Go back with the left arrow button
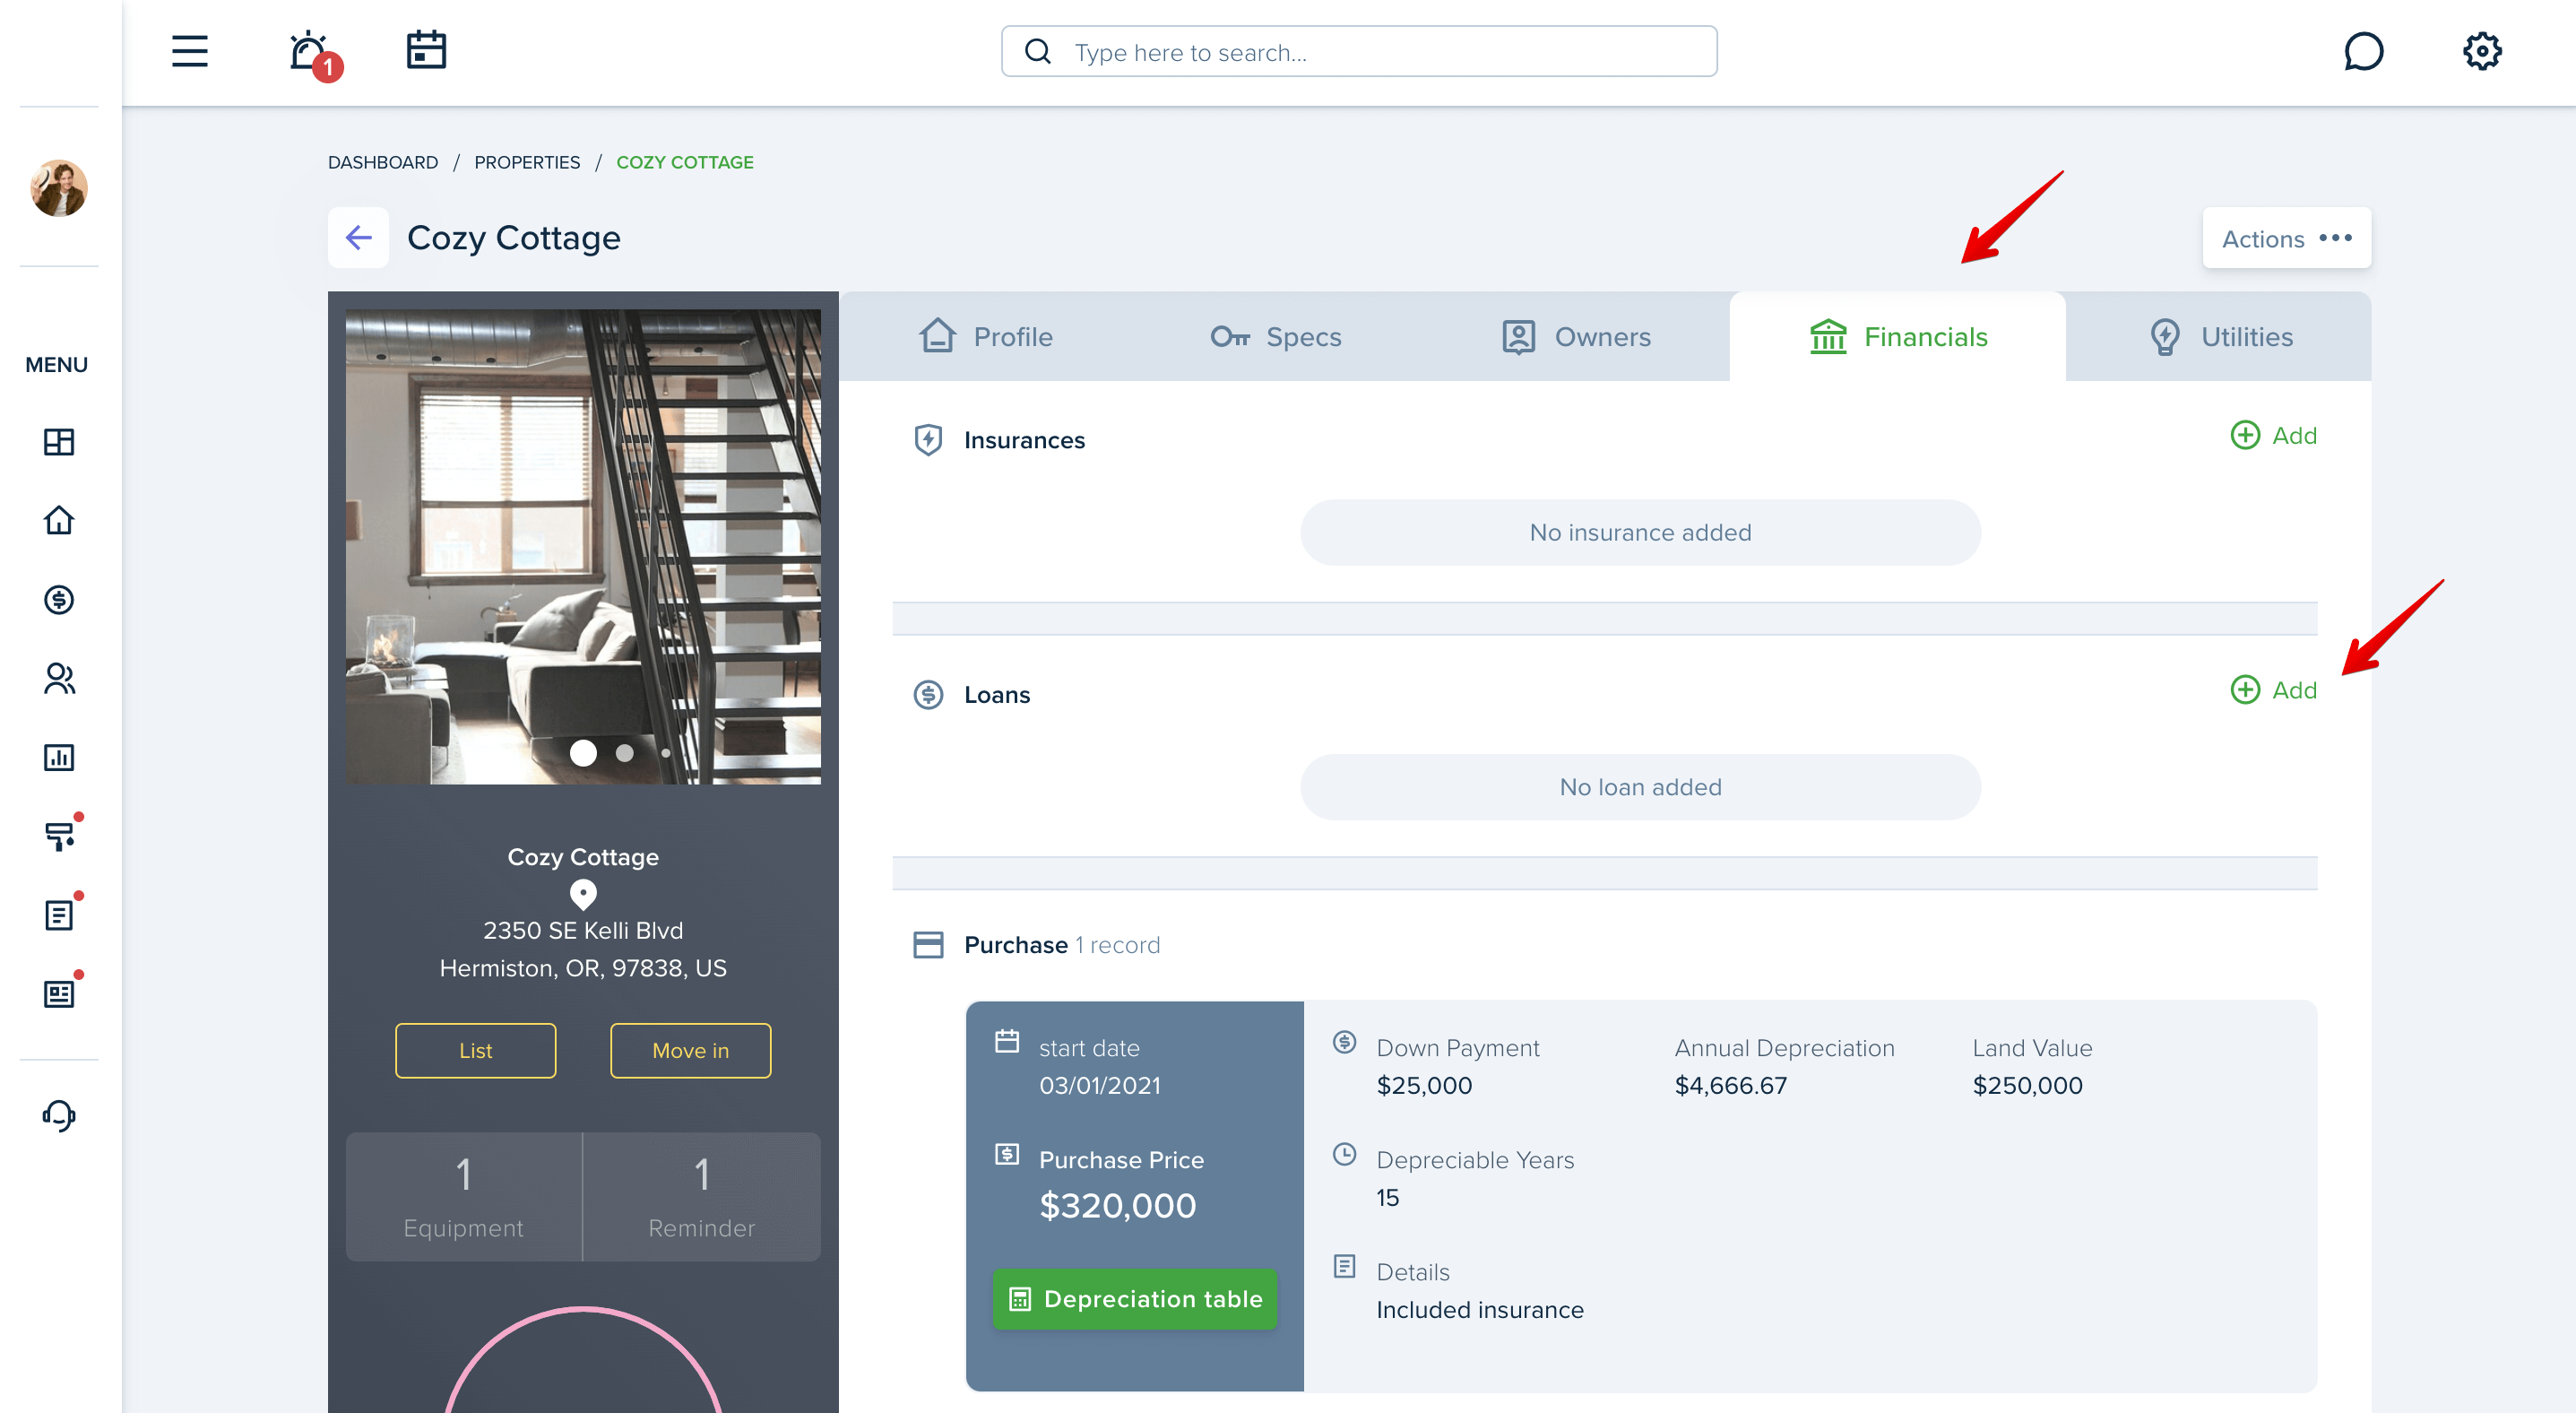The width and height of the screenshot is (2576, 1413). pyautogui.click(x=358, y=237)
